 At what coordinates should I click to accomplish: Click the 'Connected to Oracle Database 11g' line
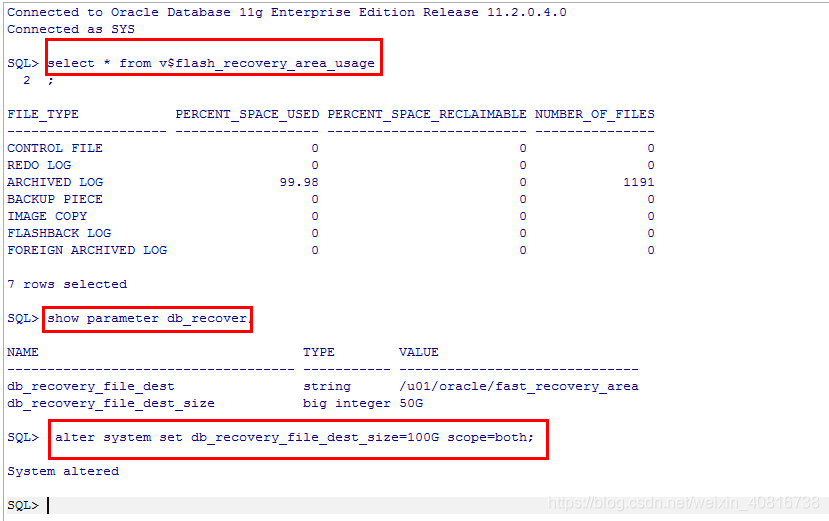point(287,12)
